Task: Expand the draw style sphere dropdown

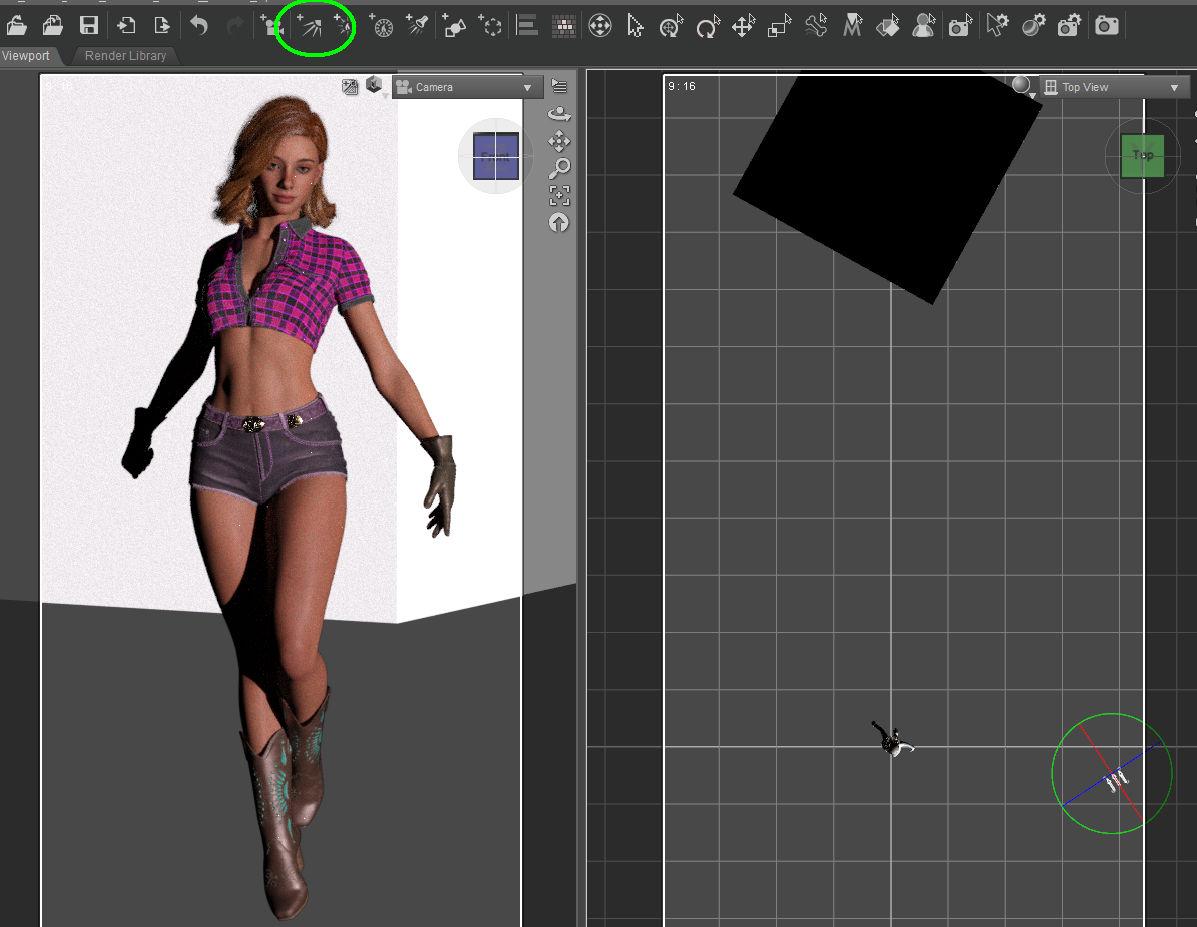Action: pos(1022,86)
